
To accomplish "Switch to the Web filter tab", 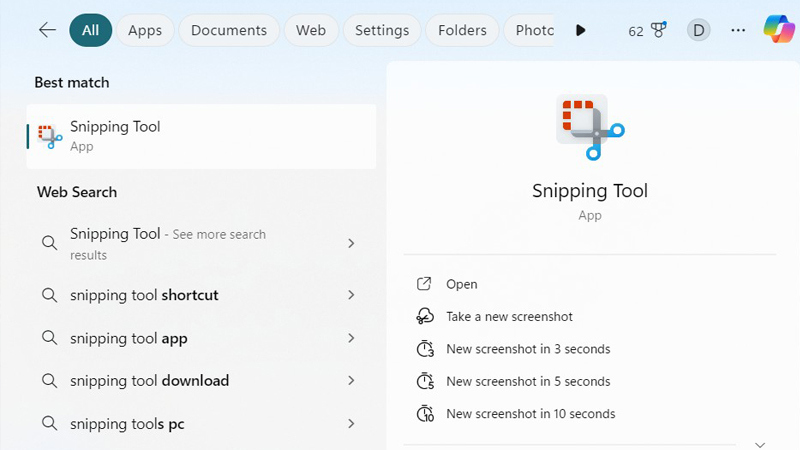I will [x=311, y=30].
